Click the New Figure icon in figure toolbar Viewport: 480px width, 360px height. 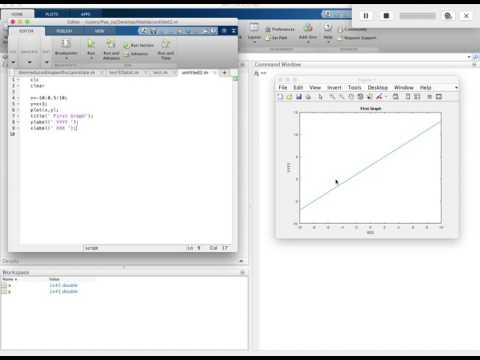coord(280,97)
